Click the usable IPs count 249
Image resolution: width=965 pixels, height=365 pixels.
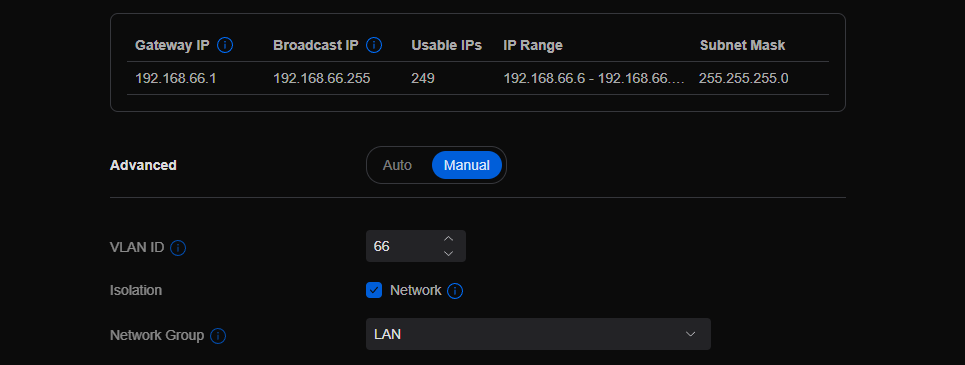pyautogui.click(x=423, y=78)
